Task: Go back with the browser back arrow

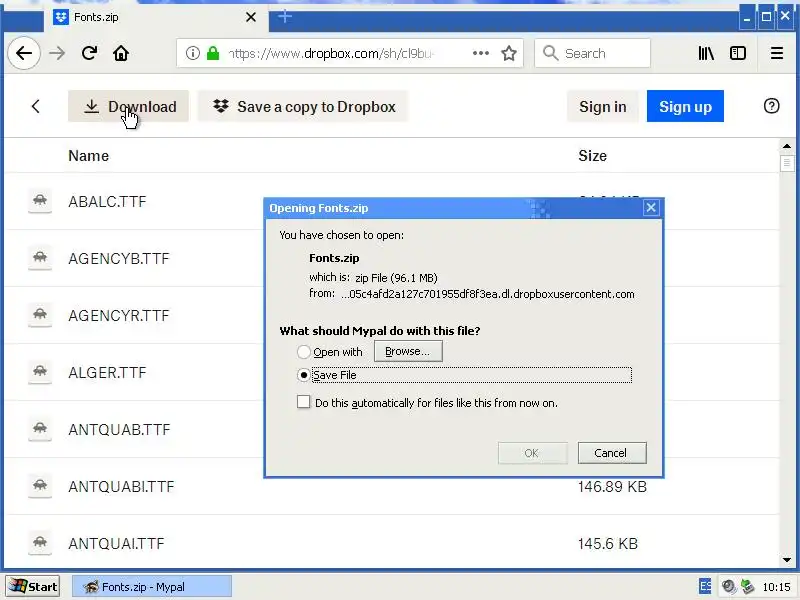Action: [24, 53]
